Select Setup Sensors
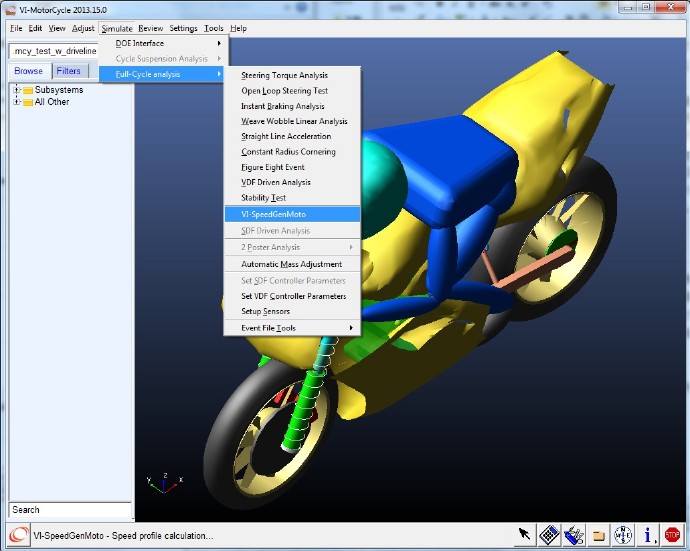 (x=292, y=311)
